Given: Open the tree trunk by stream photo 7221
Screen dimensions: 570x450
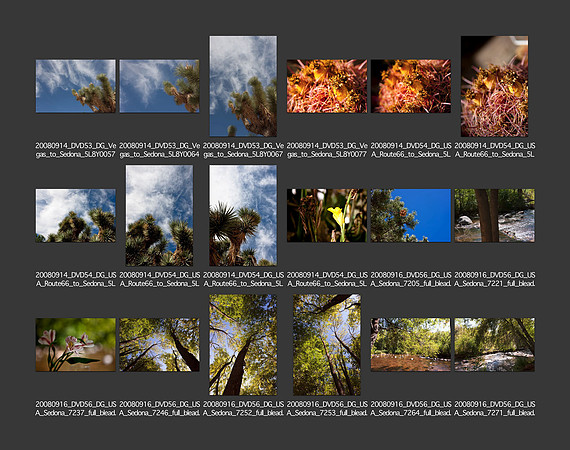Looking at the screenshot, I should [x=494, y=216].
